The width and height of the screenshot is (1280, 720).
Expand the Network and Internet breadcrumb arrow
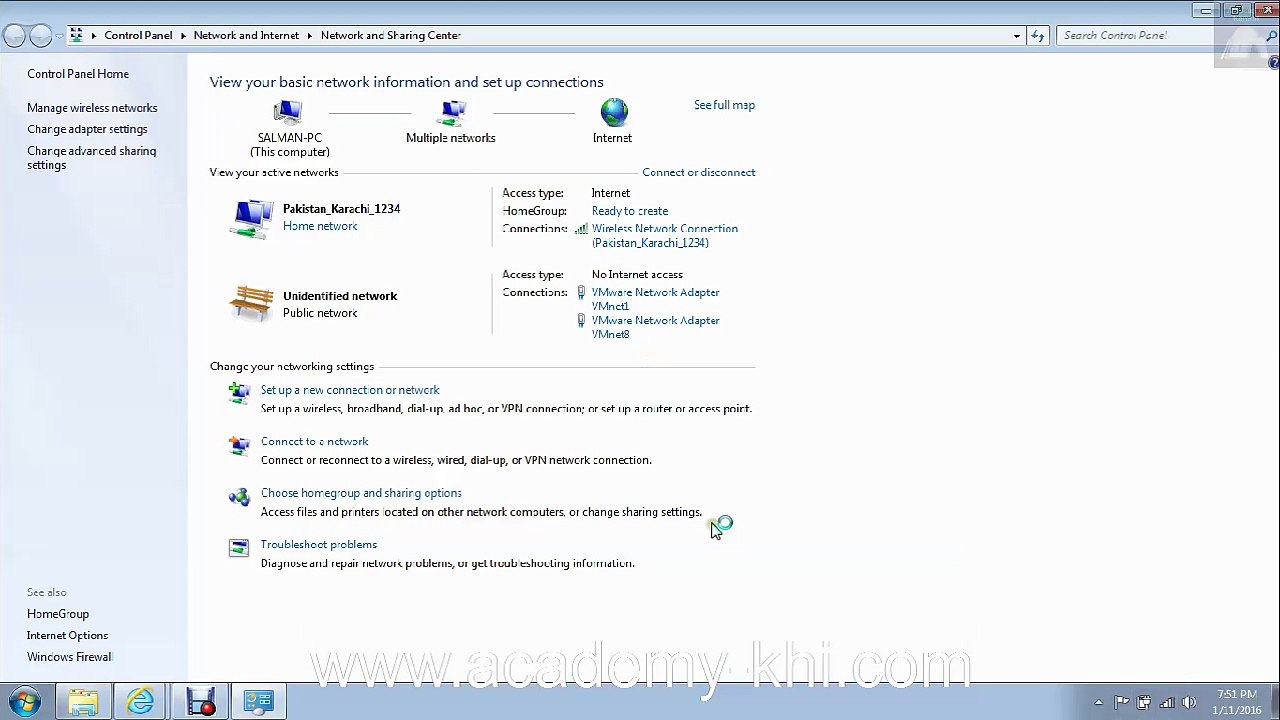tap(310, 36)
